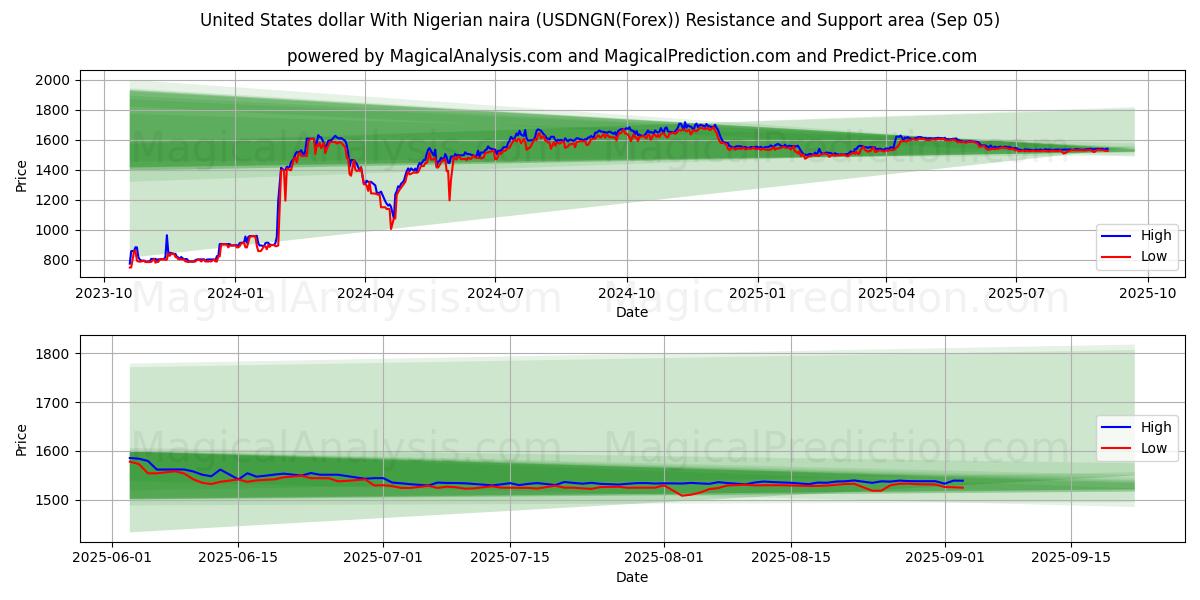Click the 2024-07 date tick label
1200x600 pixels.
pos(496,292)
